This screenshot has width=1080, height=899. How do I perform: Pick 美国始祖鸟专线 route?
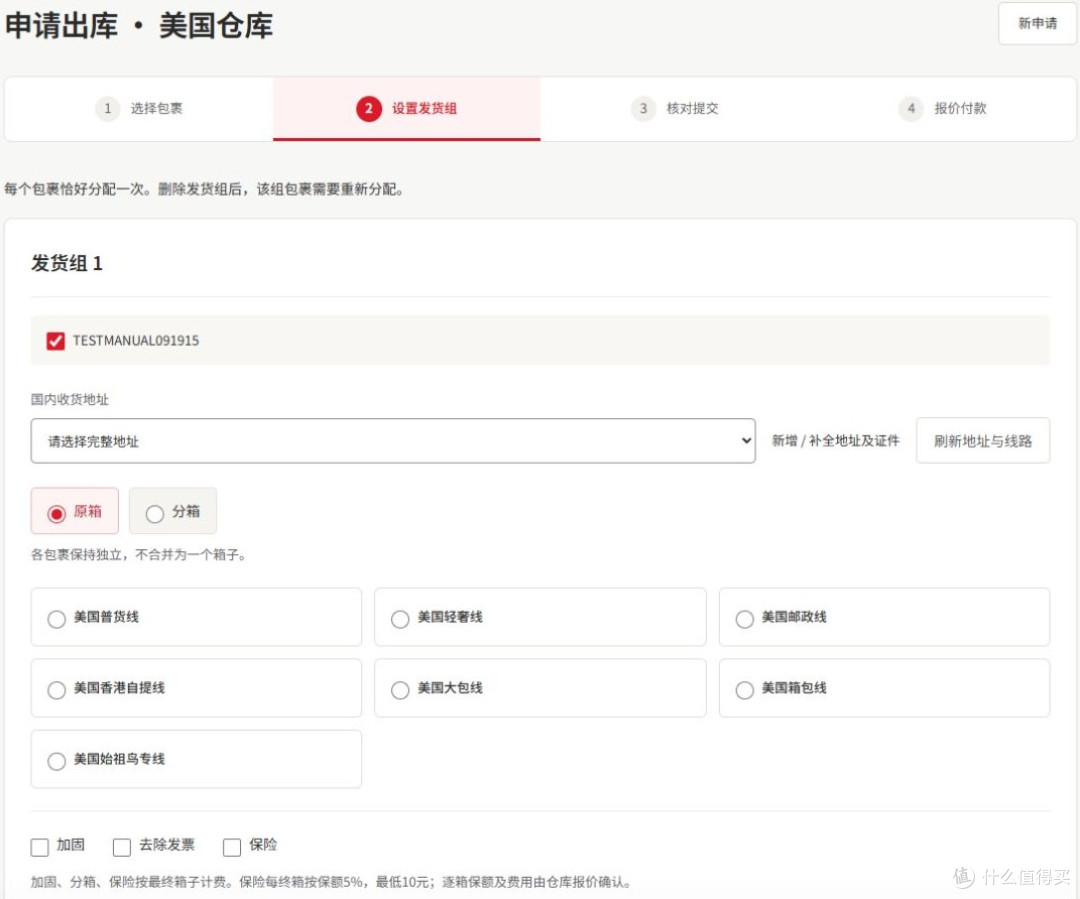(196, 759)
